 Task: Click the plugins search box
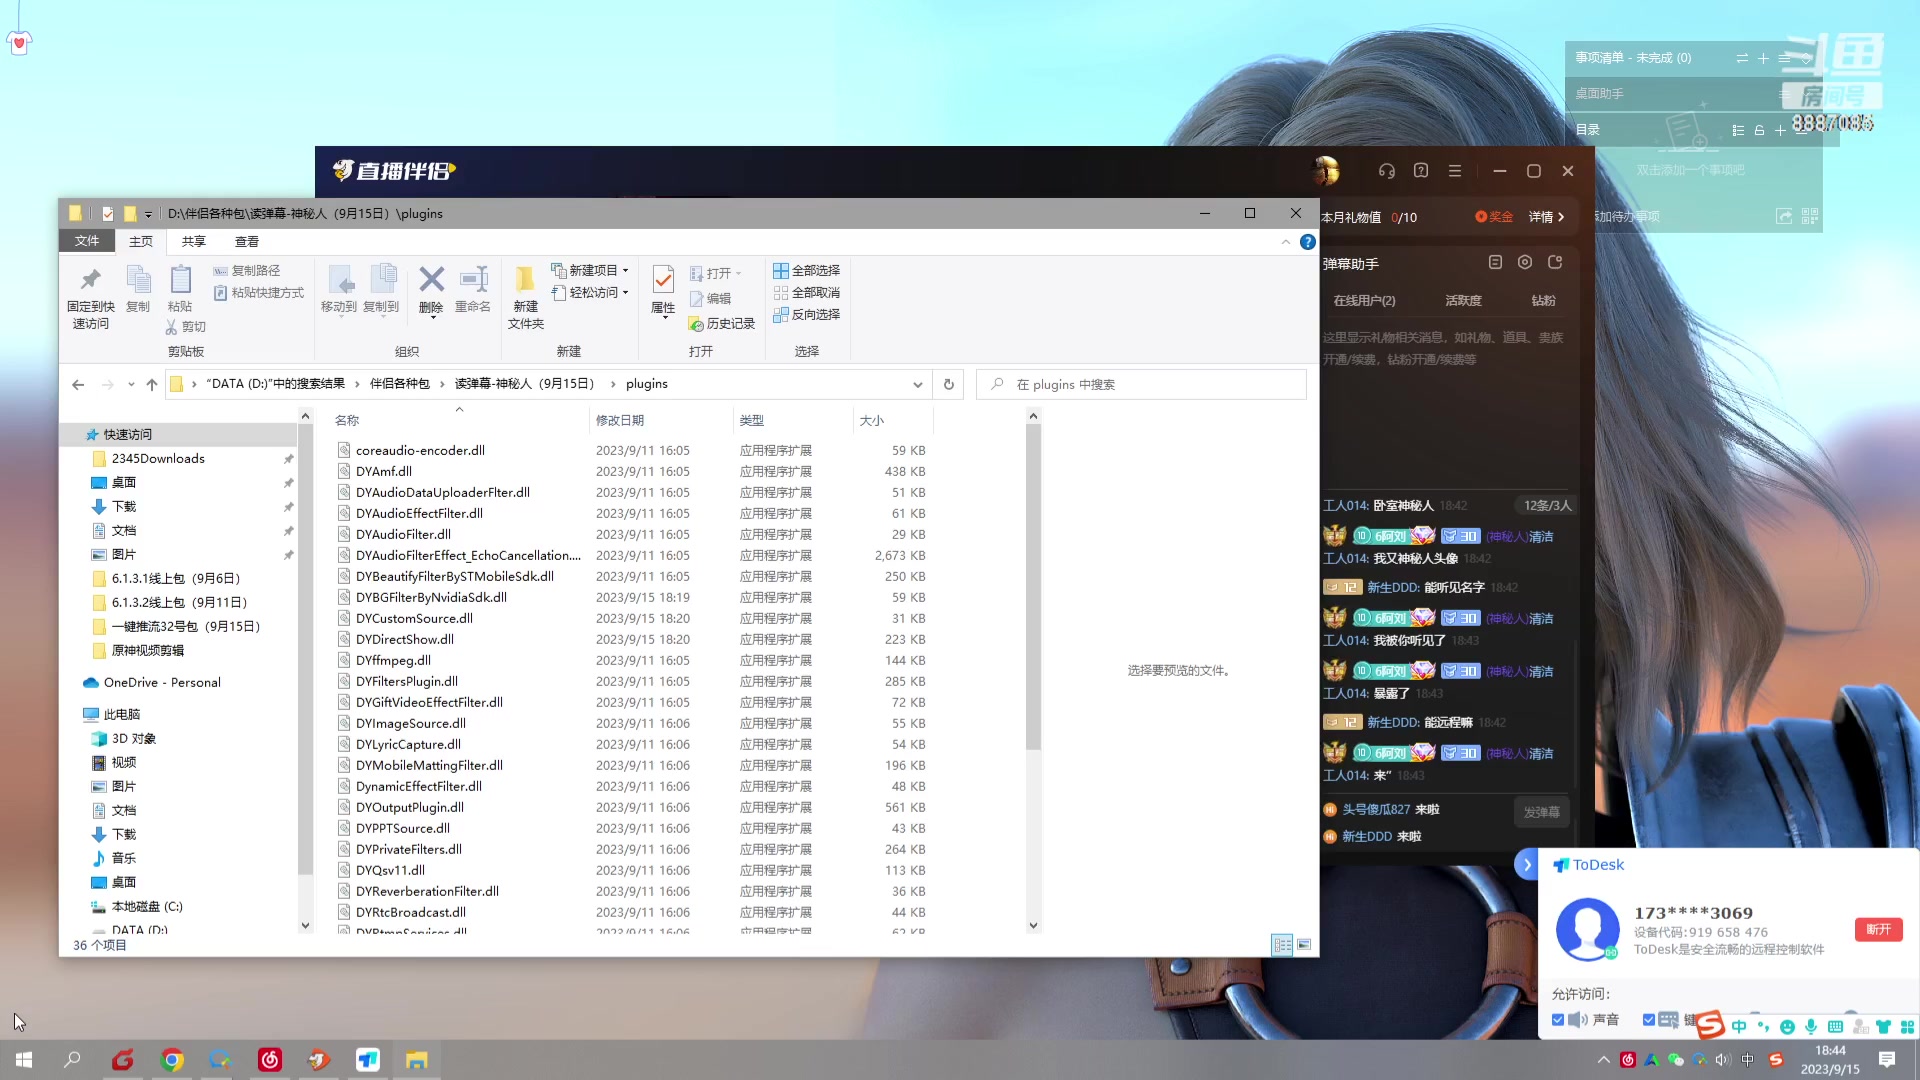(x=1141, y=384)
